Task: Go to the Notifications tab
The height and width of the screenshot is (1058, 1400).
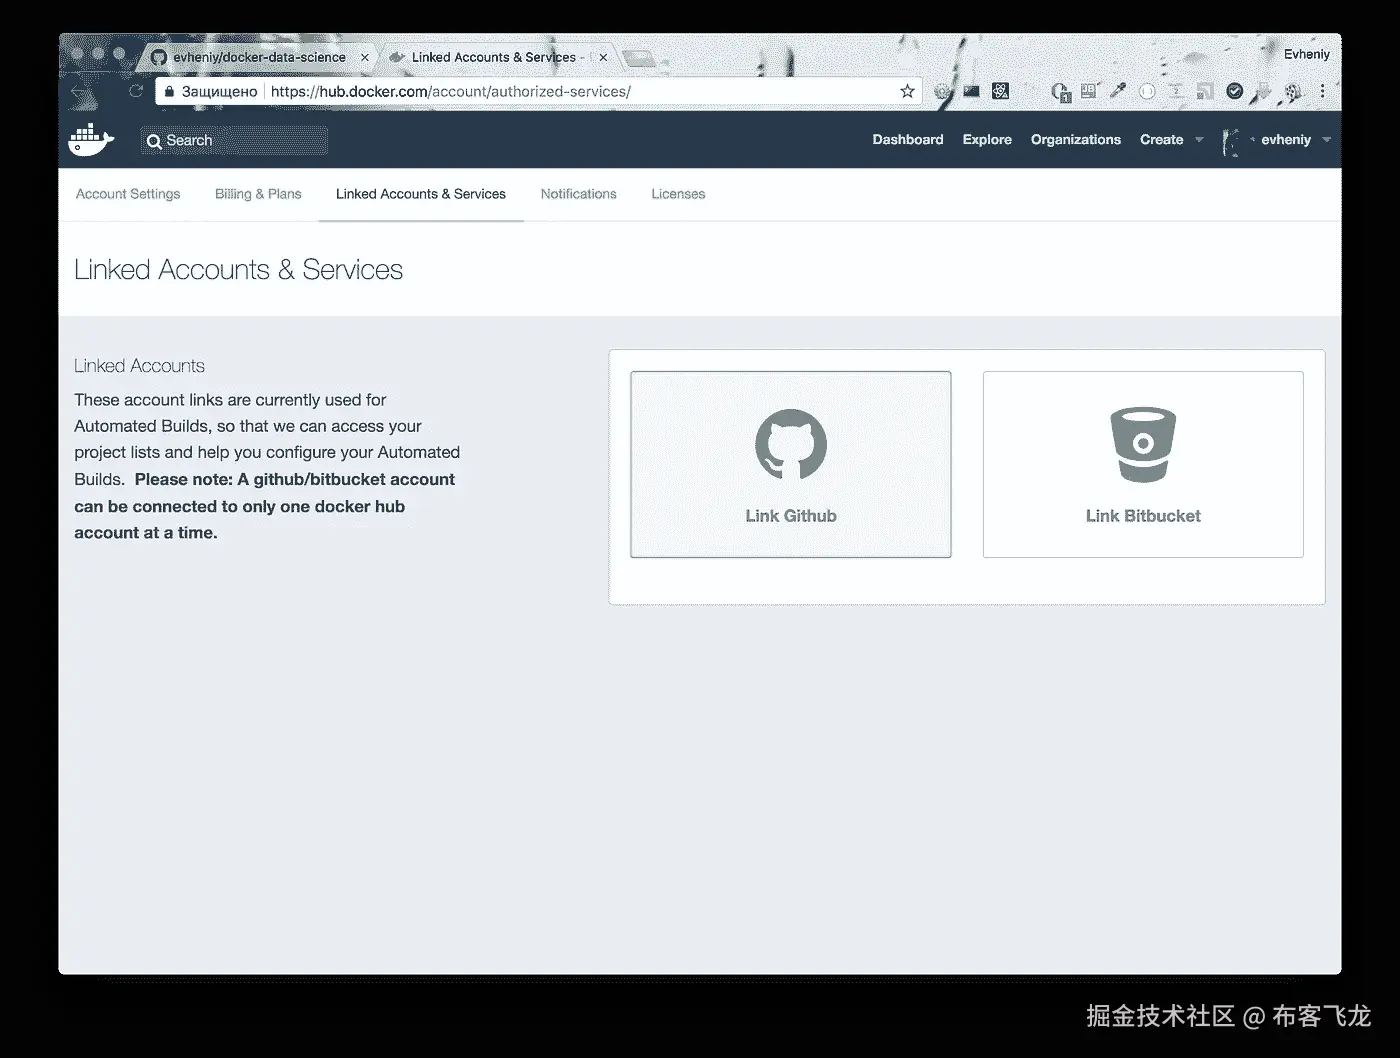Action: tap(579, 194)
